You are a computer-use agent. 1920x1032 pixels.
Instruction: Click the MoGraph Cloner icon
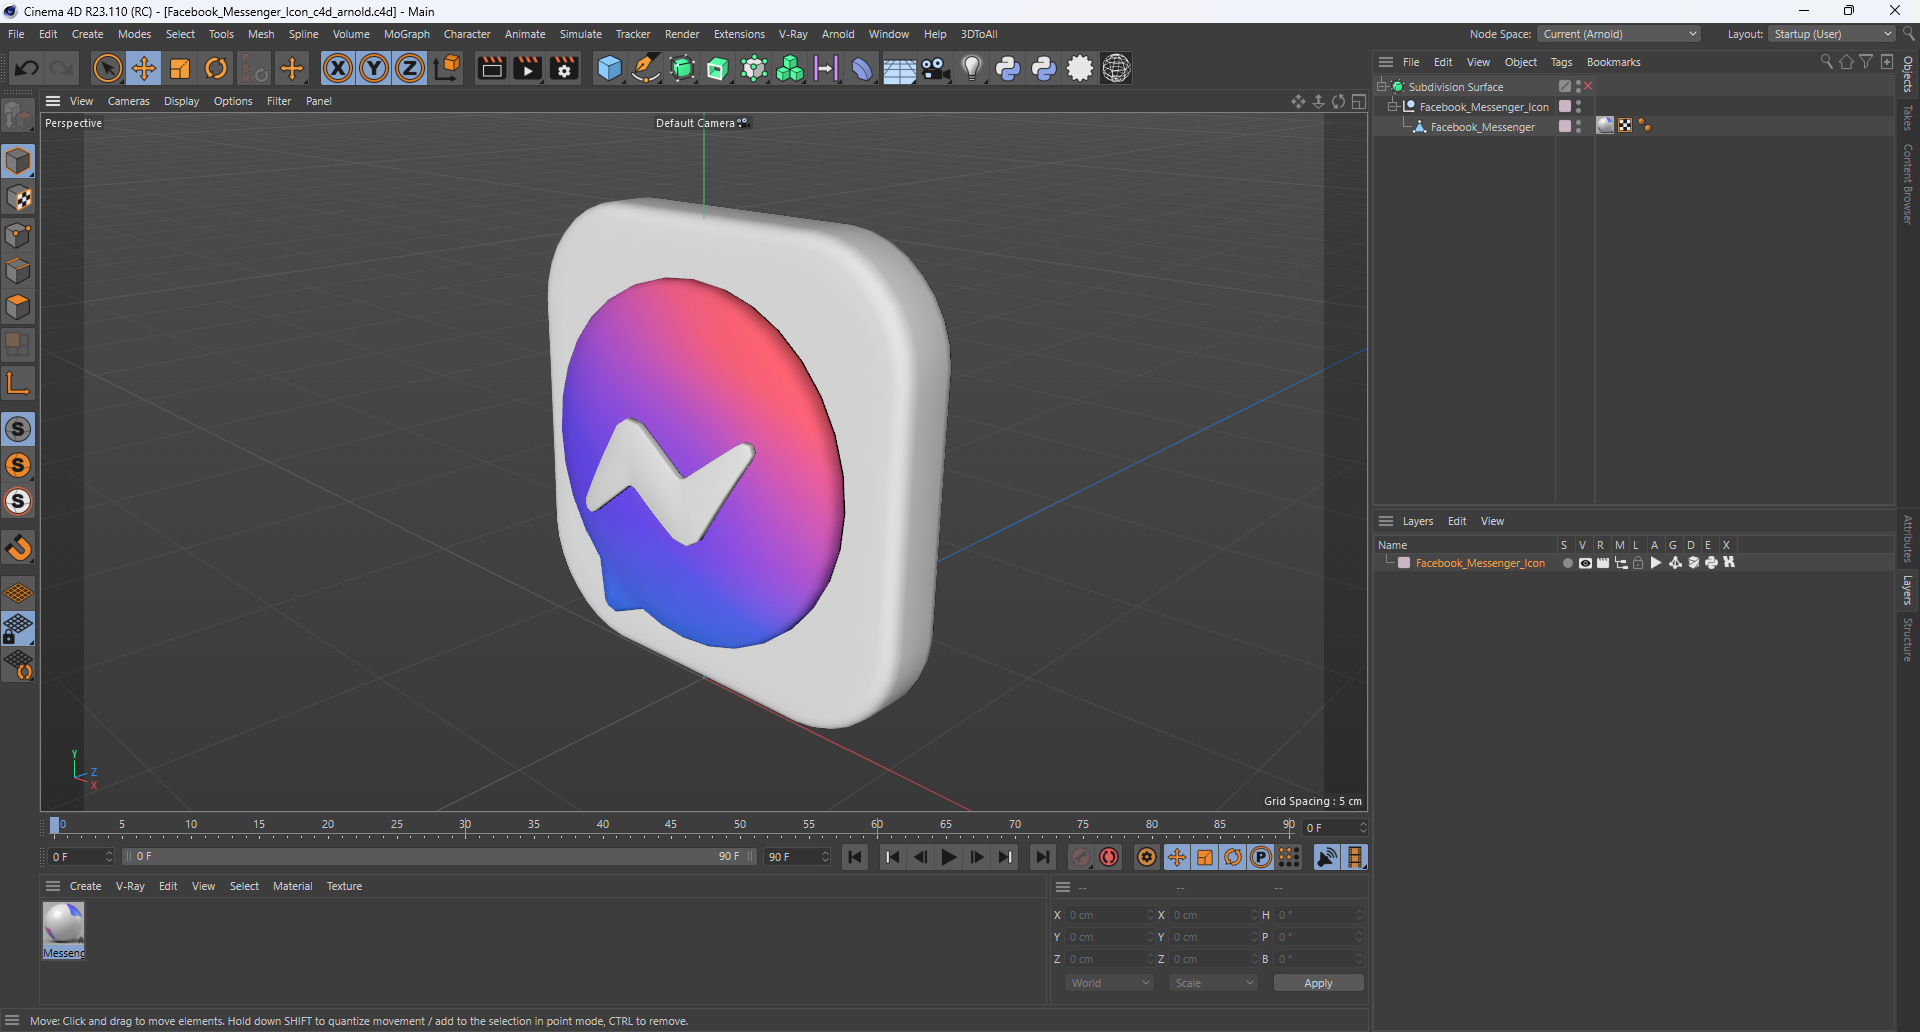tap(790, 68)
